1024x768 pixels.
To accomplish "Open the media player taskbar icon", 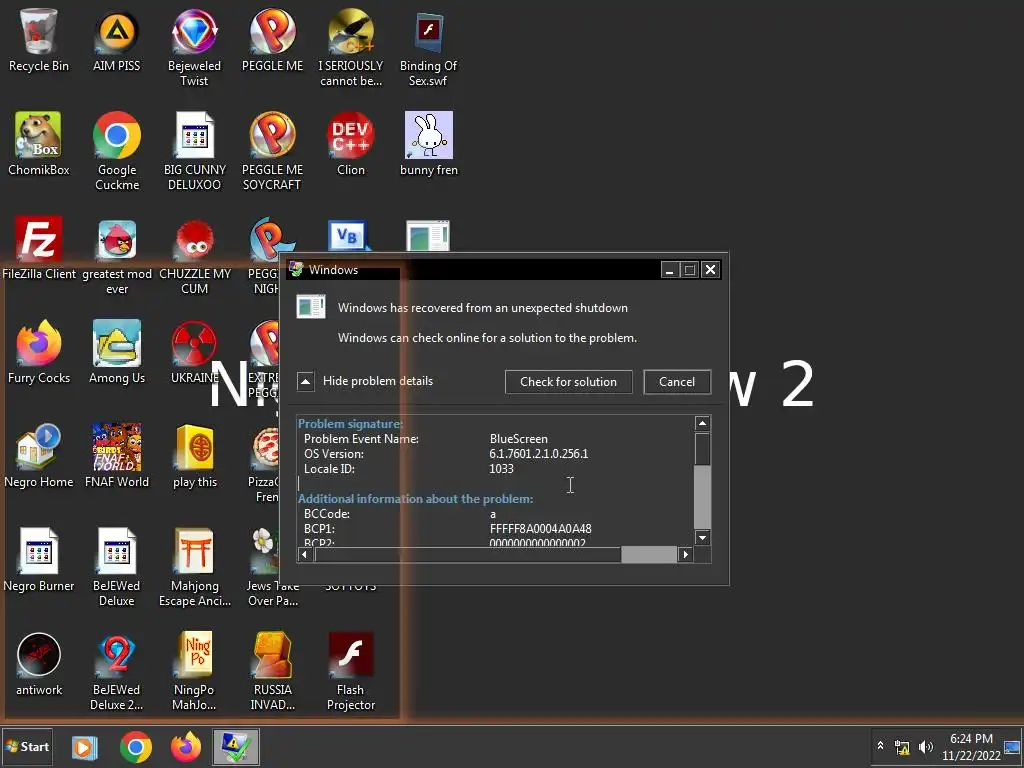I will [84, 747].
